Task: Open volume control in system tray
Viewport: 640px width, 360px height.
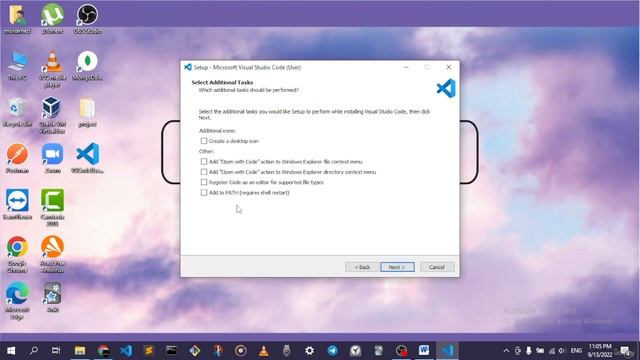Action: [562, 351]
